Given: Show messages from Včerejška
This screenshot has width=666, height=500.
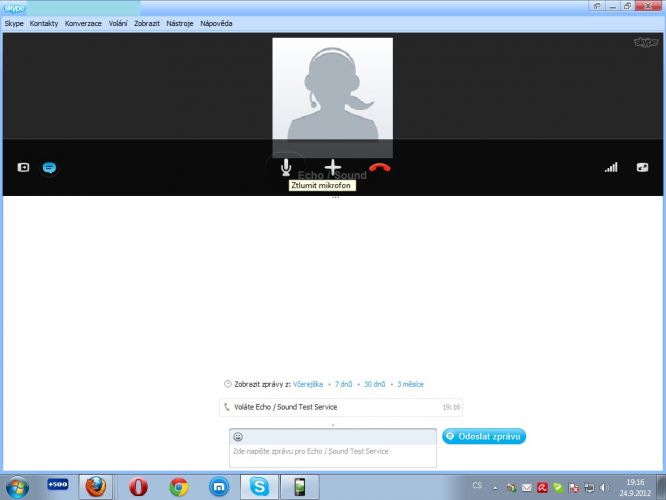Looking at the screenshot, I should tap(308, 384).
